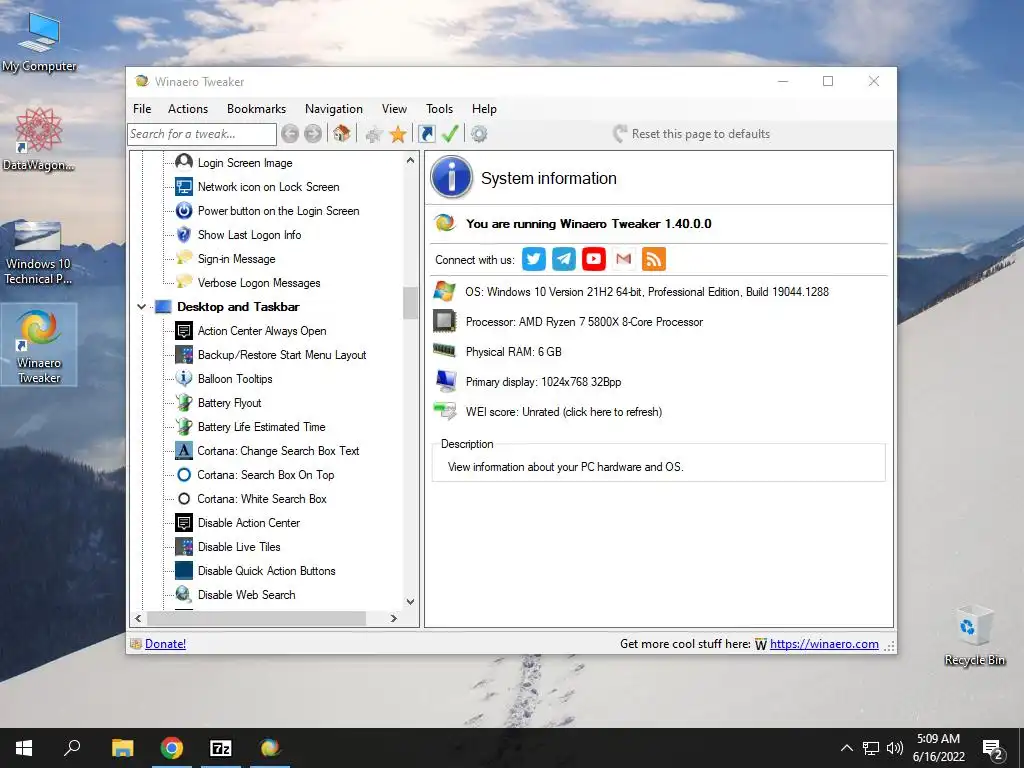Select Backup/Restore Start Menu Layout
This screenshot has height=768, width=1024.
tap(282, 355)
